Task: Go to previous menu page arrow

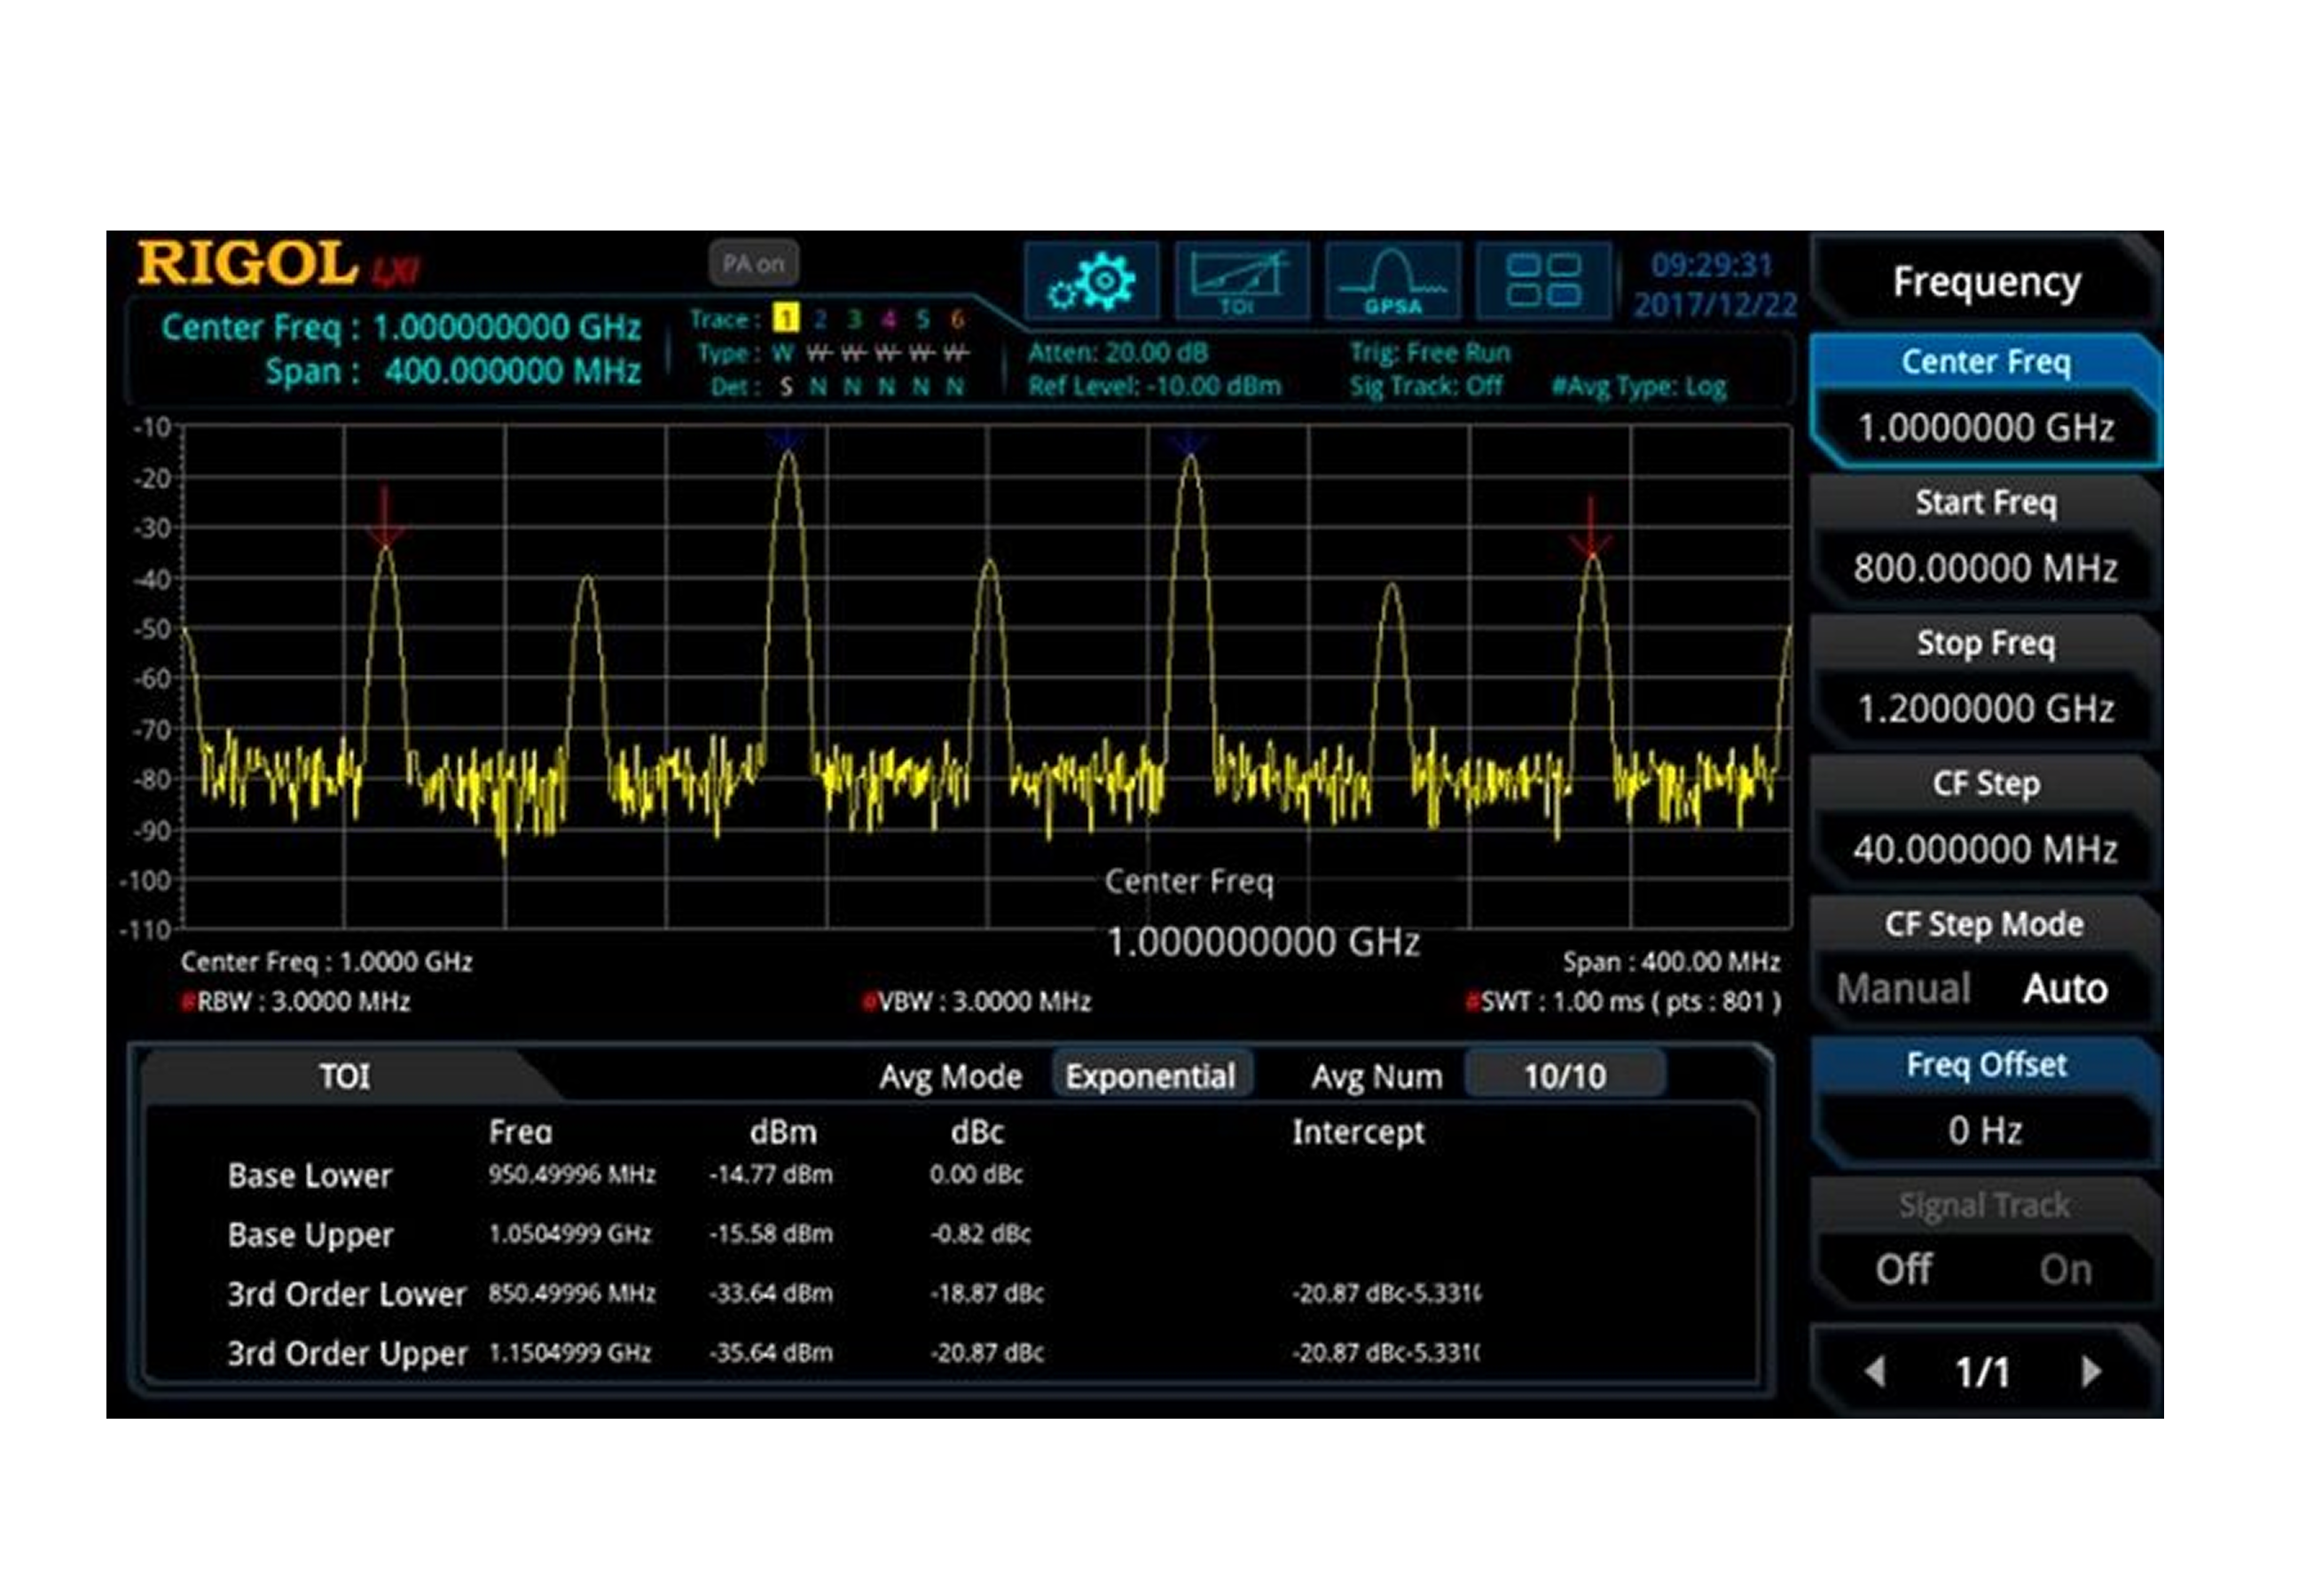Action: pyautogui.click(x=1875, y=1371)
